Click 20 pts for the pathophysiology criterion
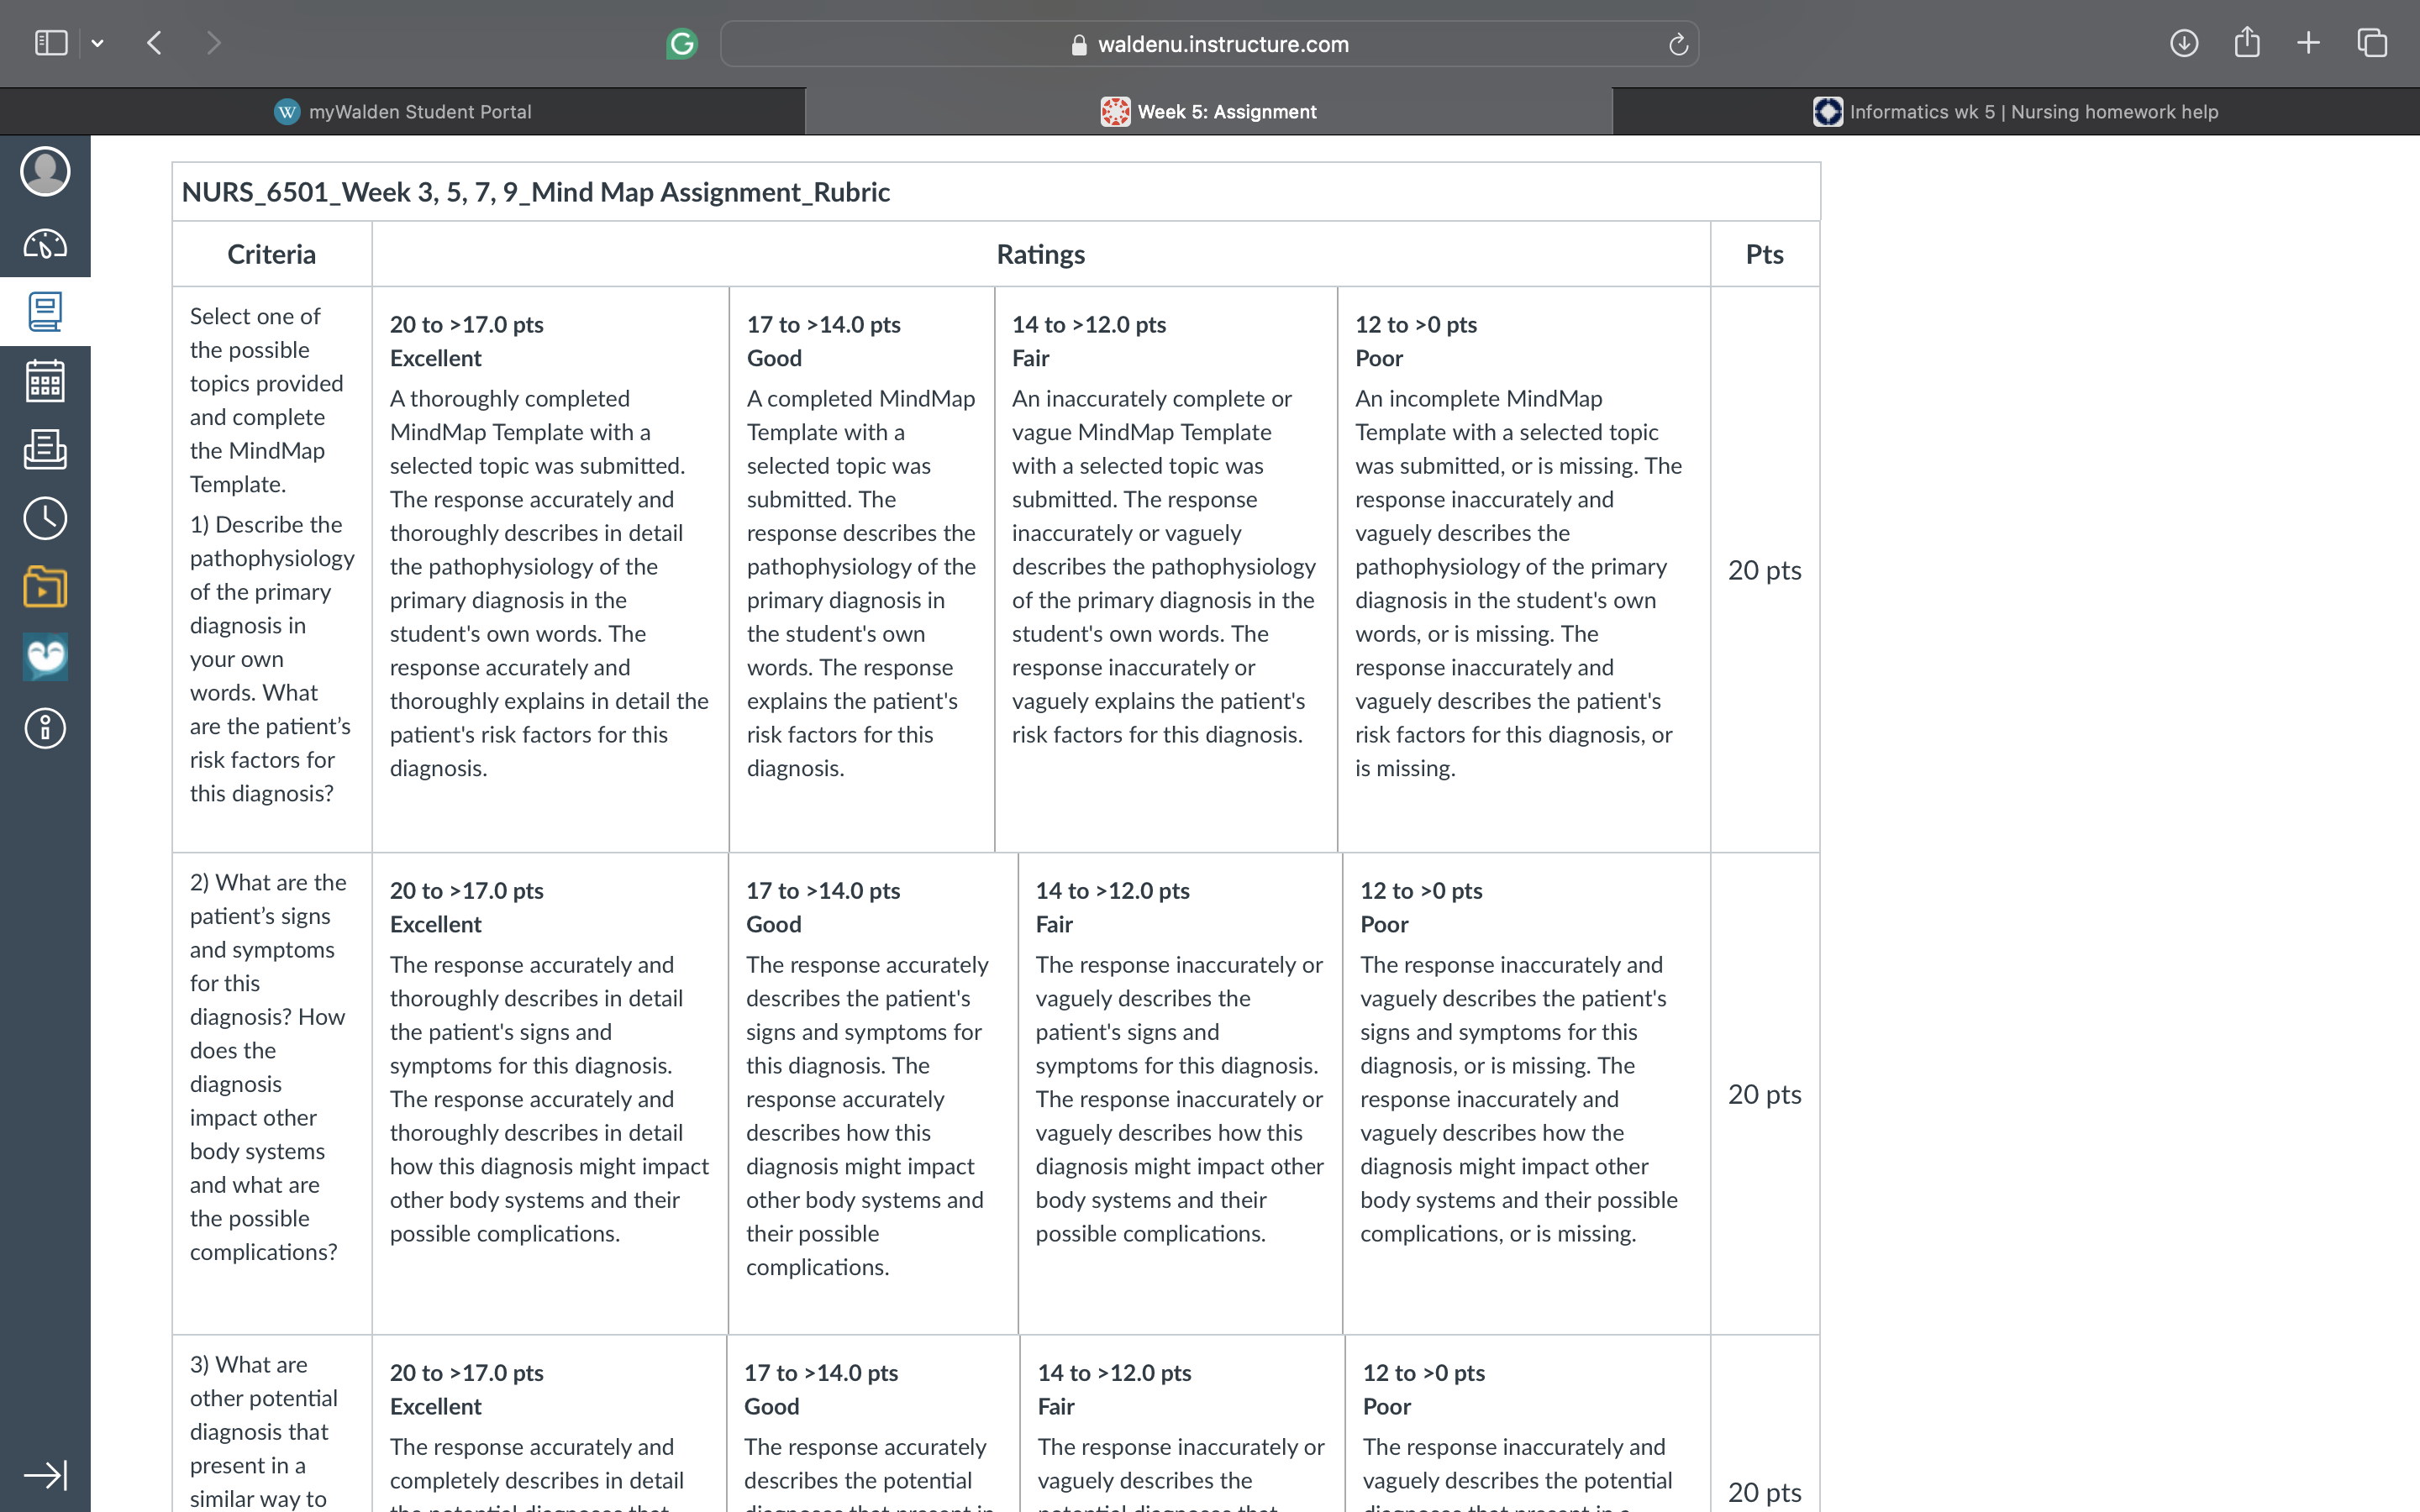Viewport: 2420px width, 1512px height. 1764,570
